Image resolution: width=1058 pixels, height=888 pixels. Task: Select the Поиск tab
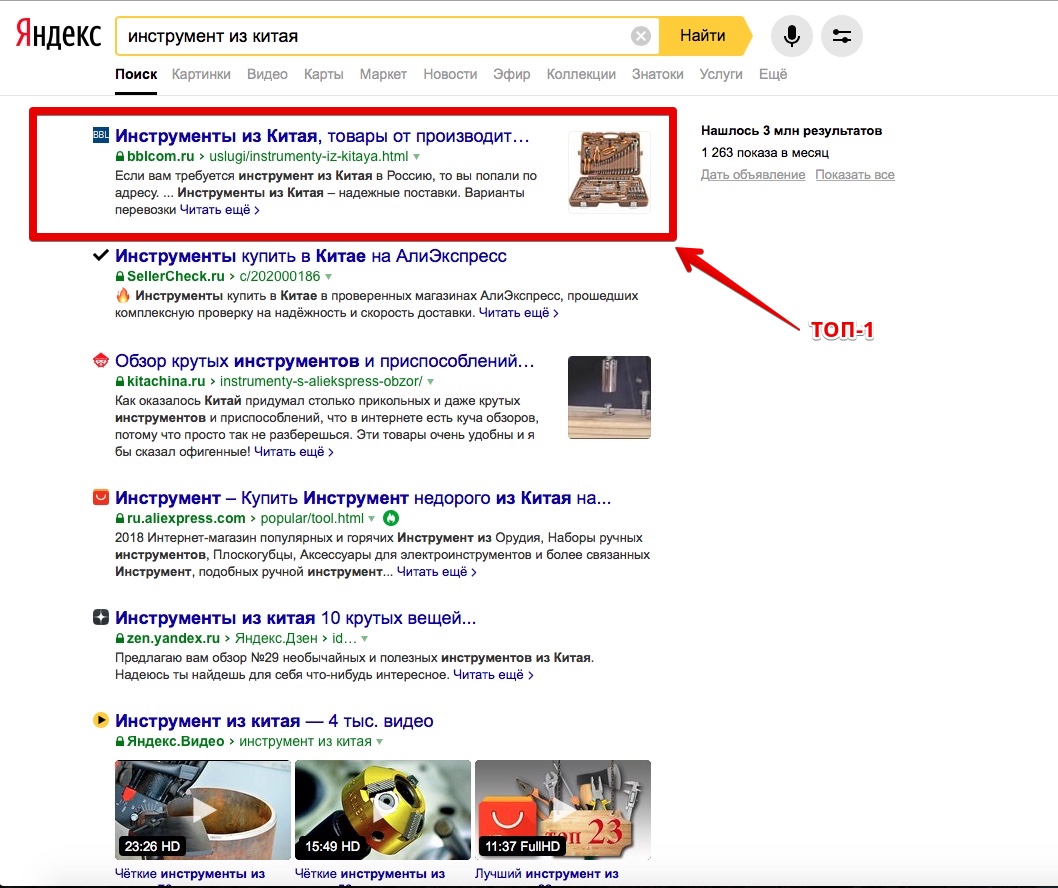(x=136, y=74)
